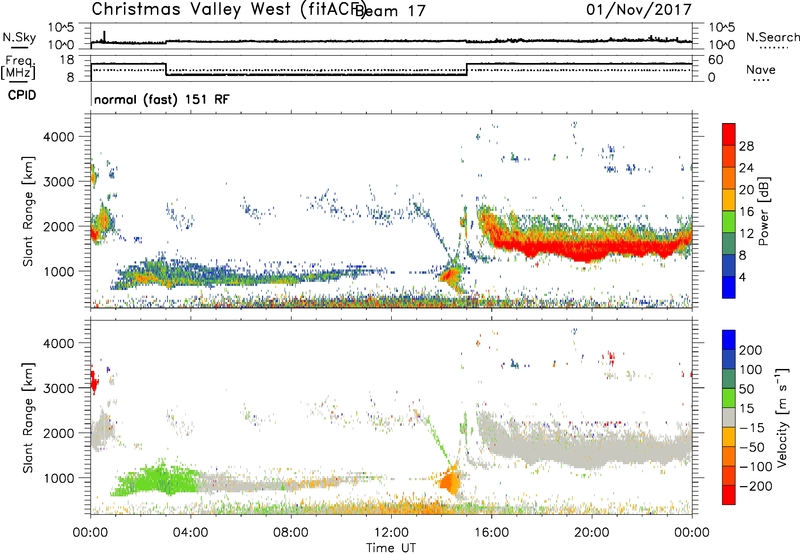This screenshot has width=800, height=554.
Task: Click '1000' on velocity panel range axis
Action: pyautogui.click(x=58, y=478)
